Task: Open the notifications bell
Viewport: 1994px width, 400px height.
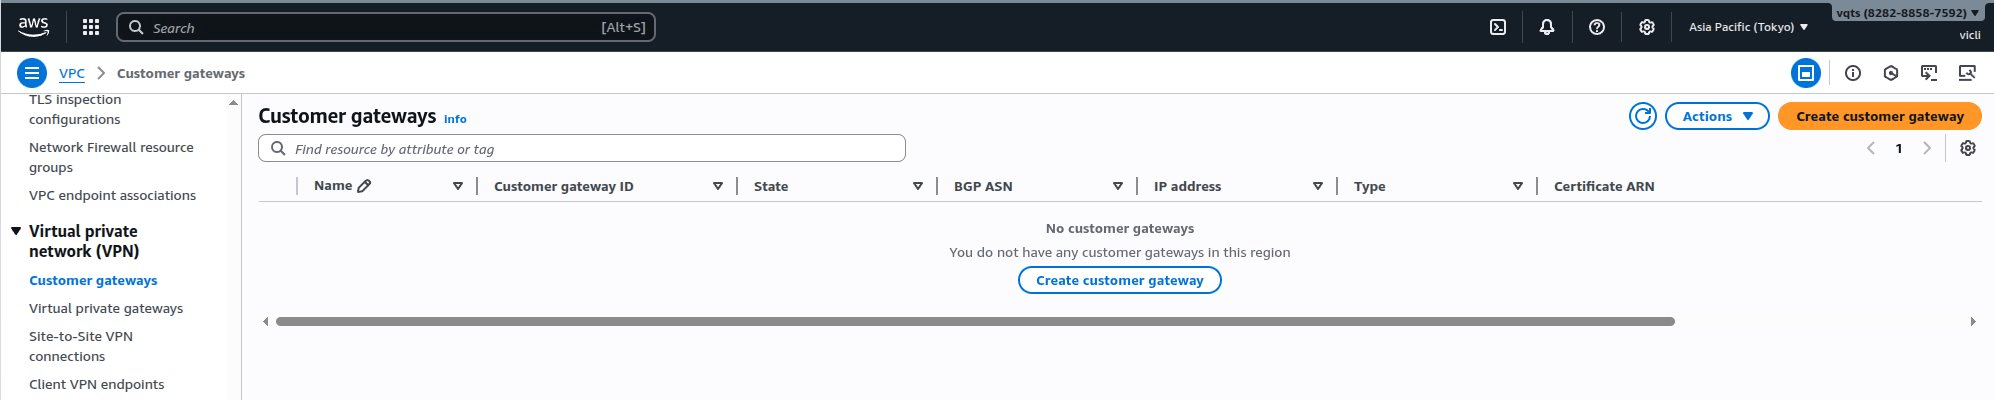Action: [1547, 27]
